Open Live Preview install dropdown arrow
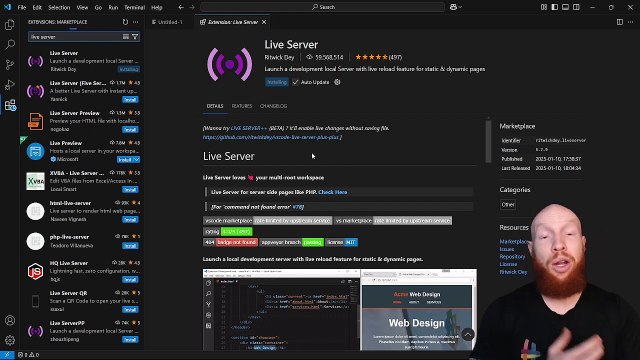640x360 pixels. (x=136, y=160)
